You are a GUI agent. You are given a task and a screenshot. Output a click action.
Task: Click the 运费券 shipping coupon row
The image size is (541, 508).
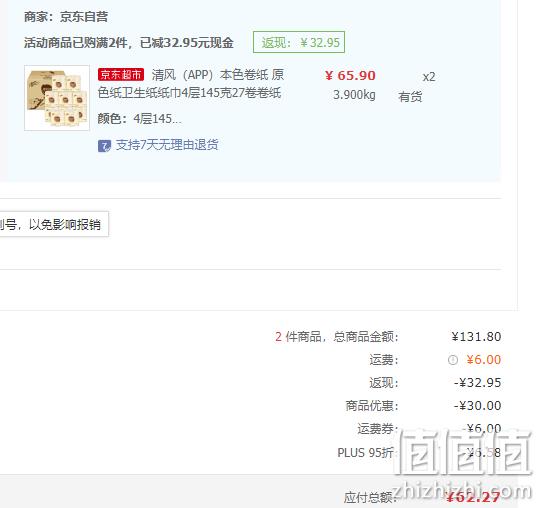point(429,429)
